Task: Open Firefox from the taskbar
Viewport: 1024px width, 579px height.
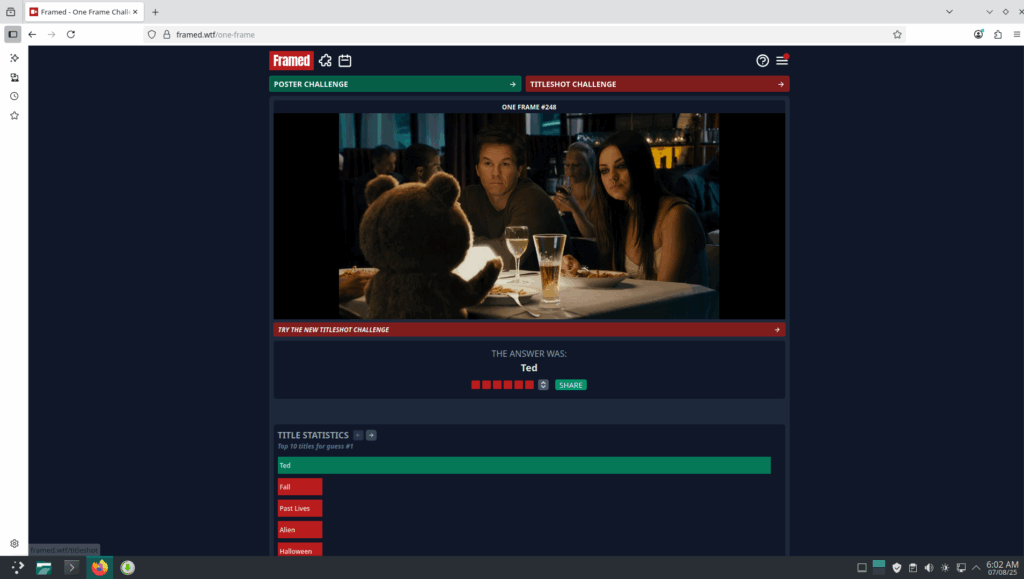Action: pos(99,568)
